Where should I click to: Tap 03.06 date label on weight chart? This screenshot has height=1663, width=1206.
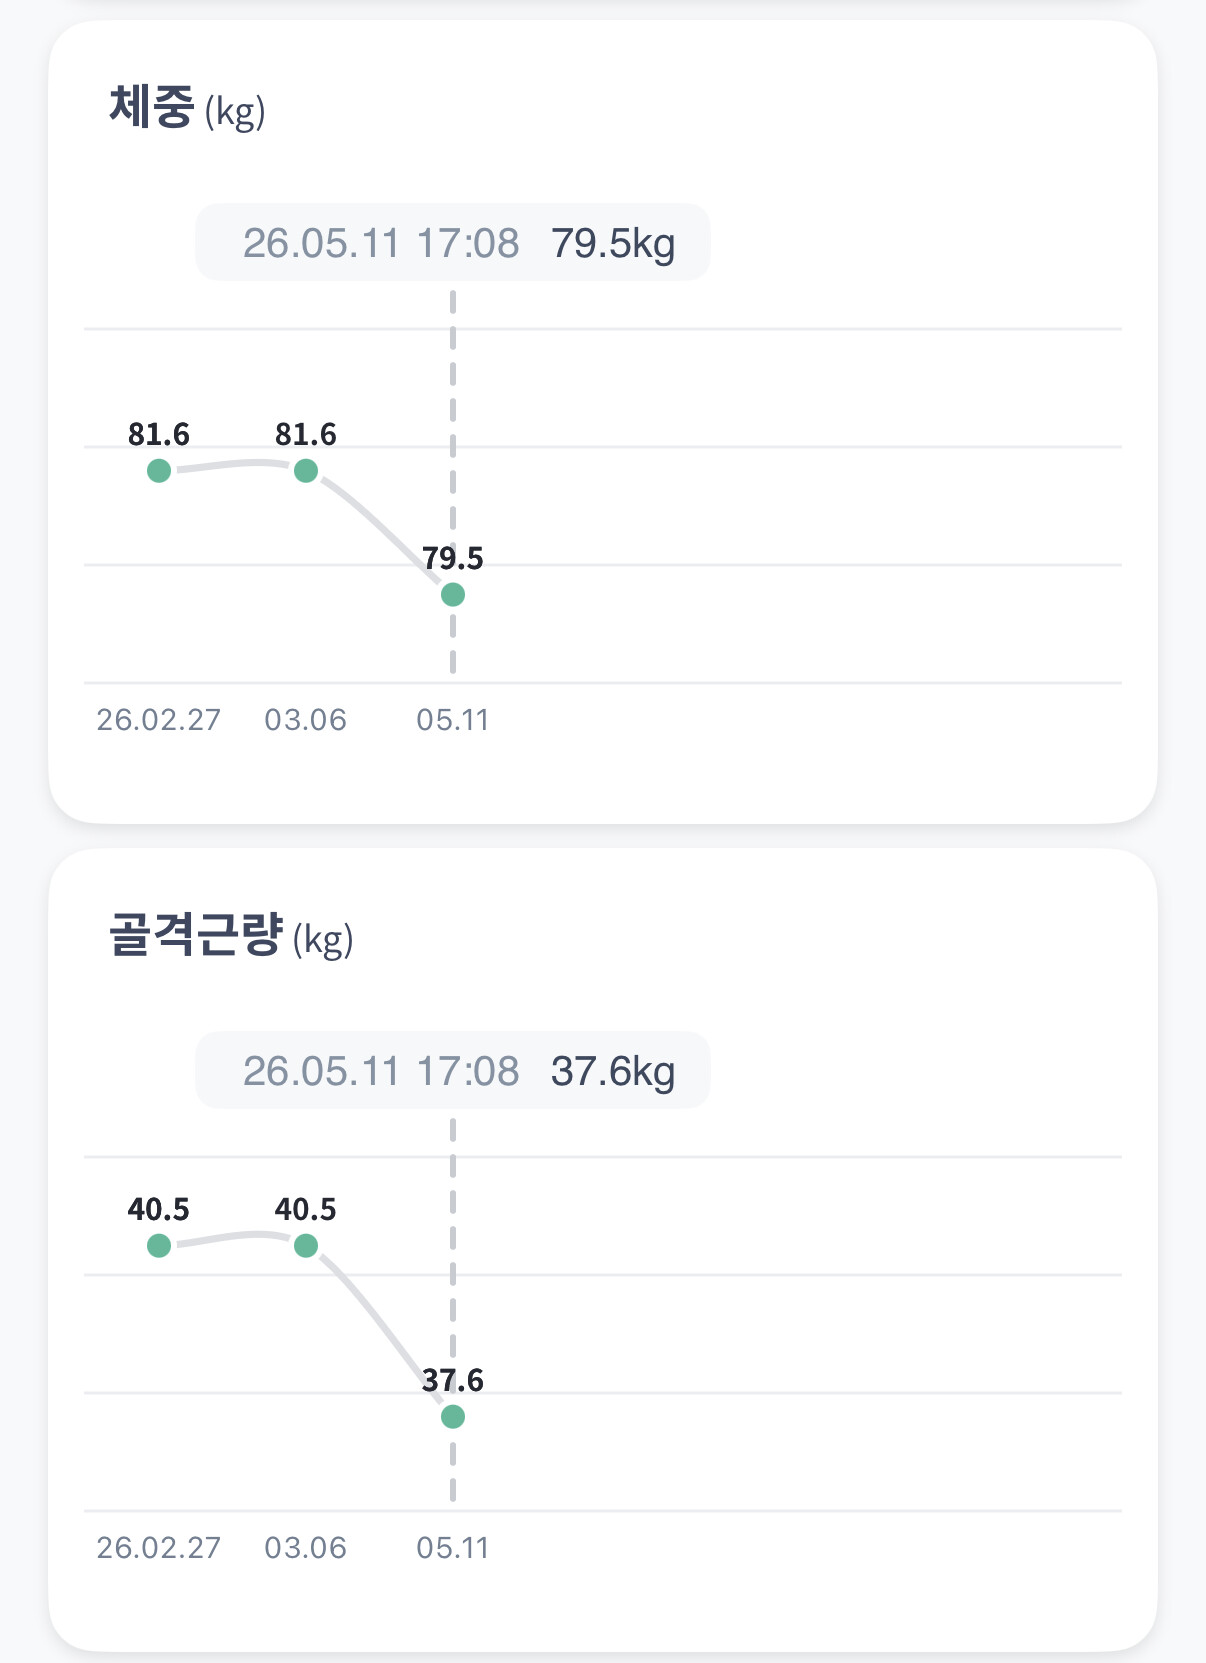305,720
